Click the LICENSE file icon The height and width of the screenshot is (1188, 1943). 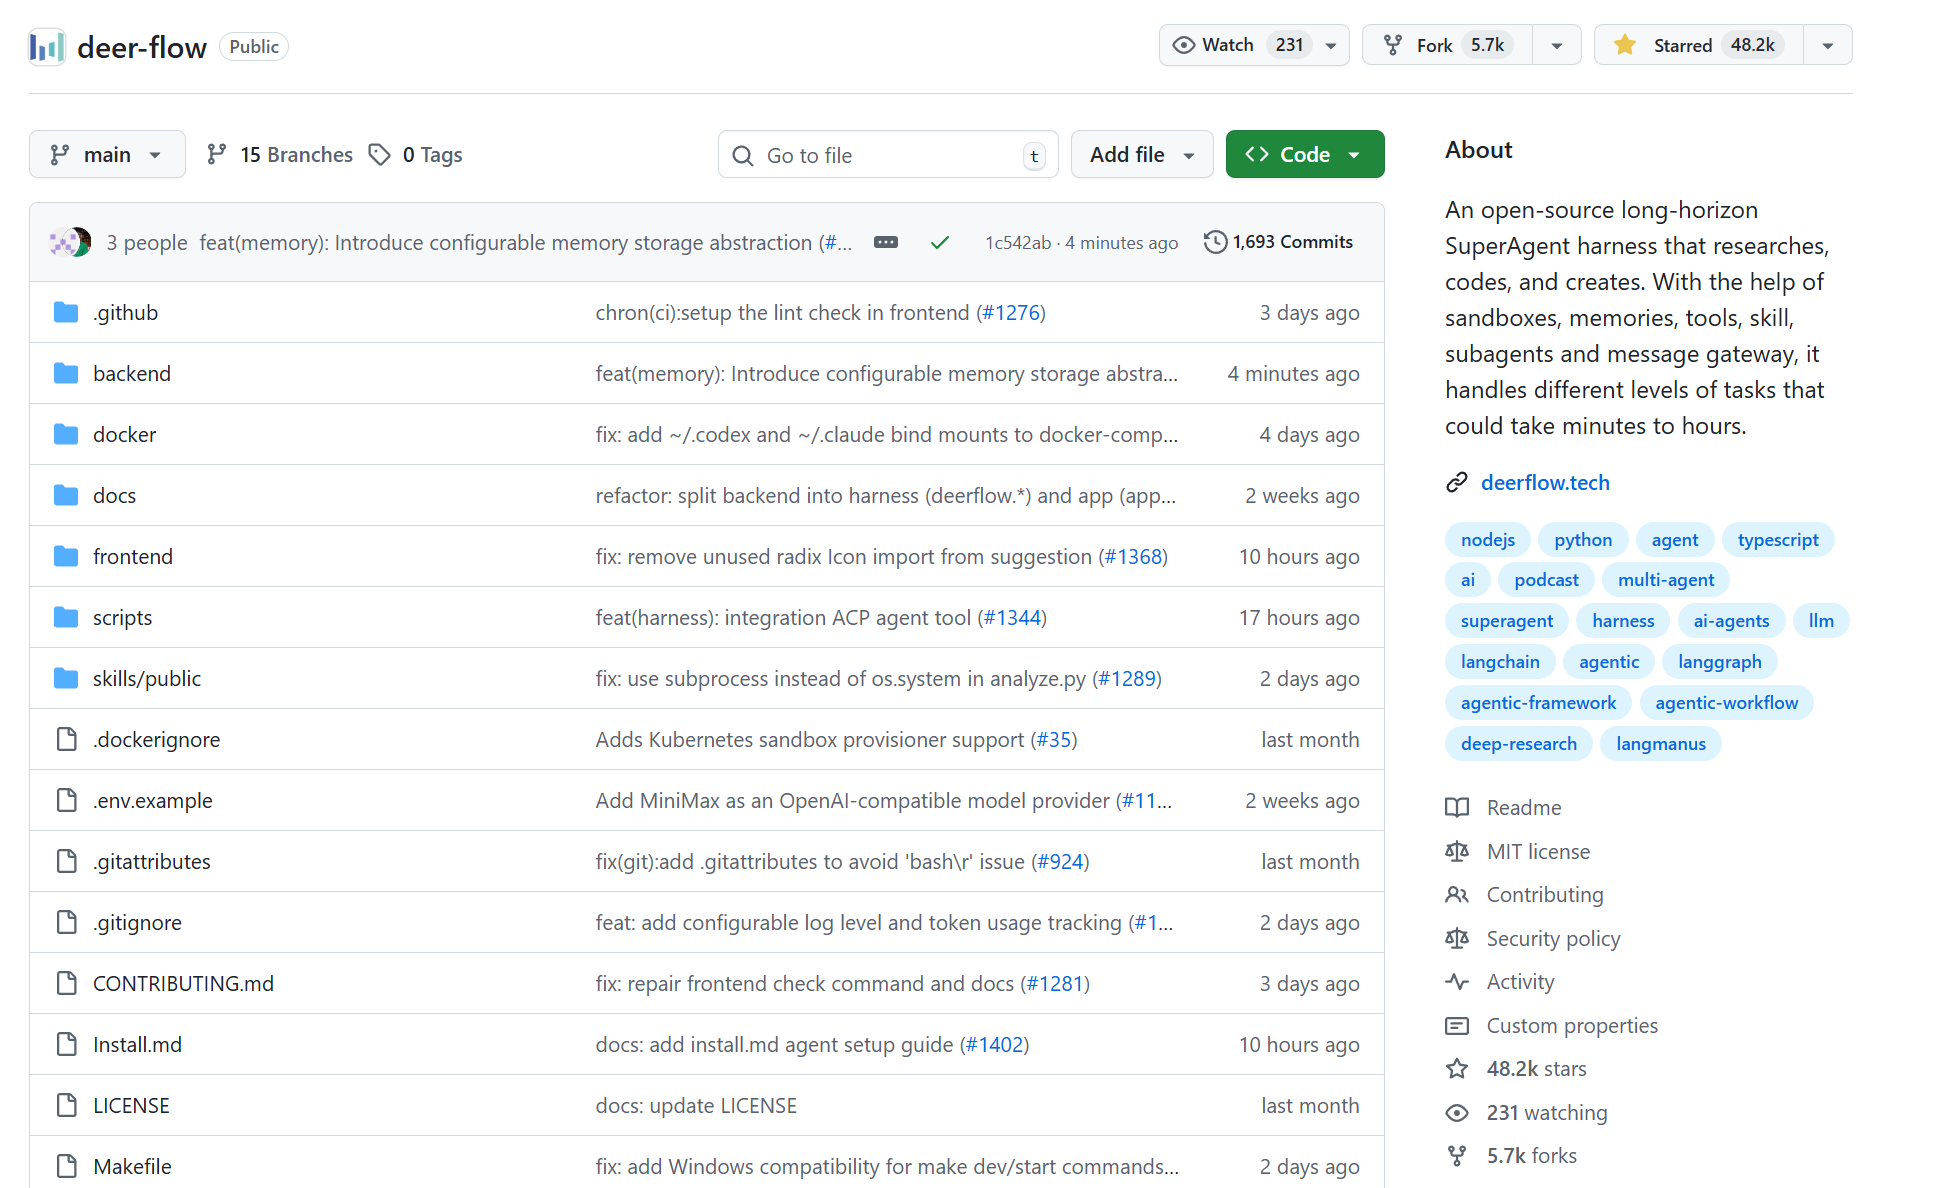point(66,1106)
